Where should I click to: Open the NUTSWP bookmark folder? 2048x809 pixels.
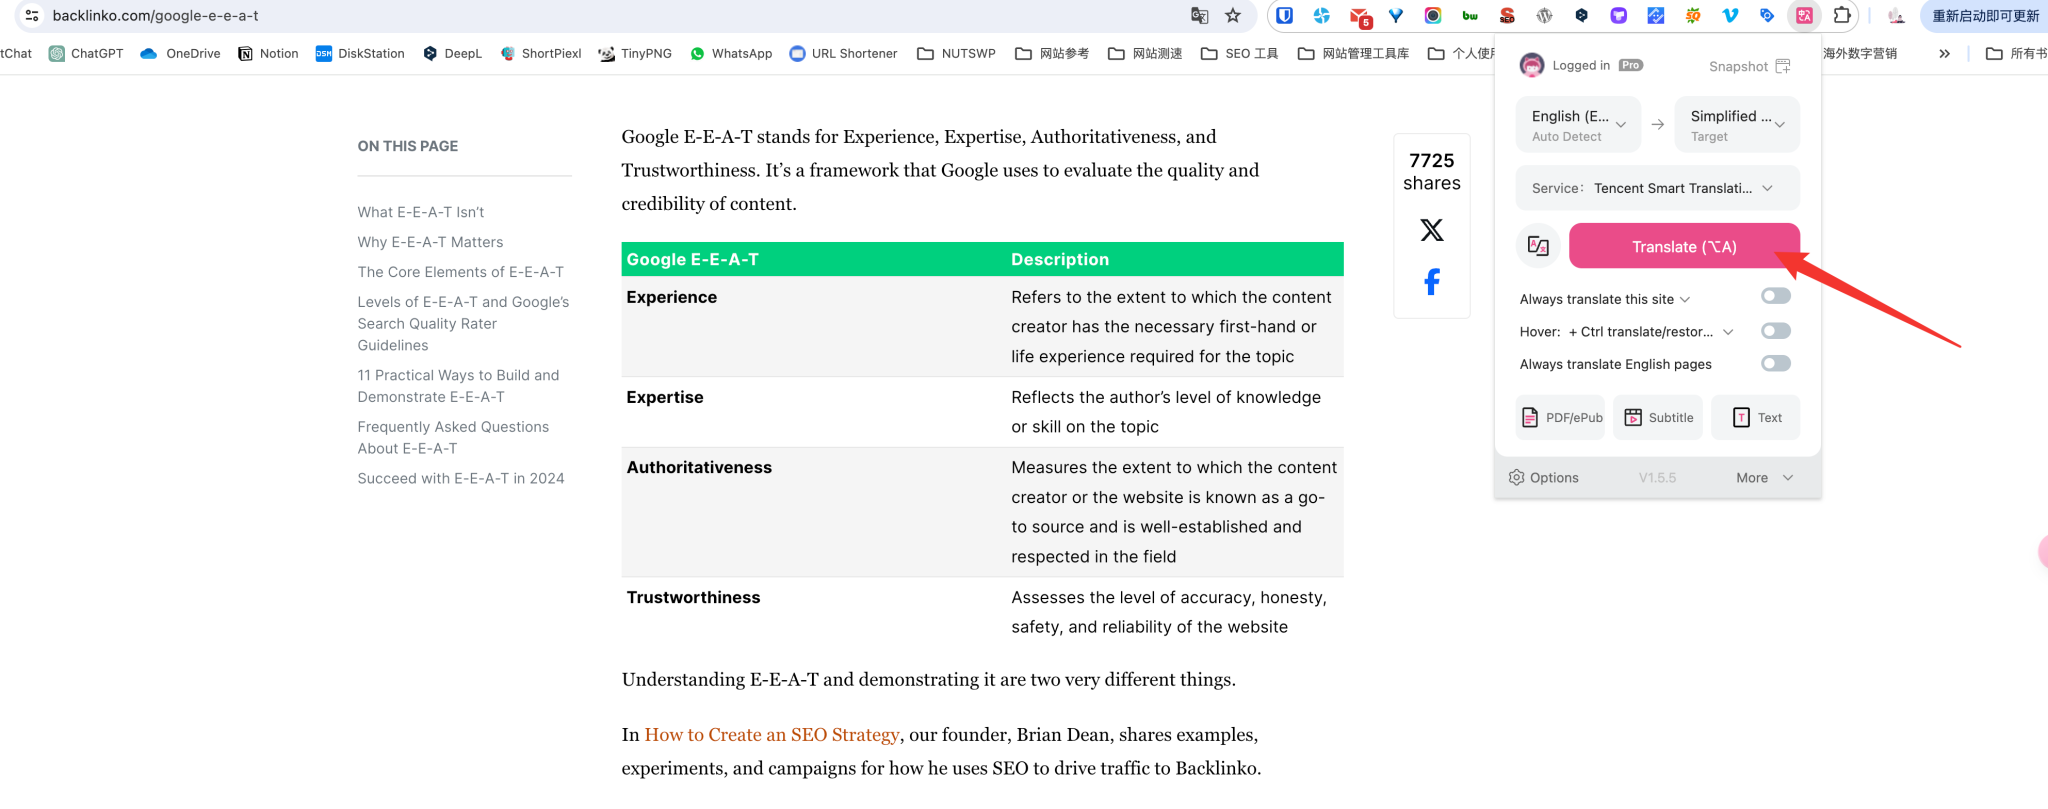(956, 54)
